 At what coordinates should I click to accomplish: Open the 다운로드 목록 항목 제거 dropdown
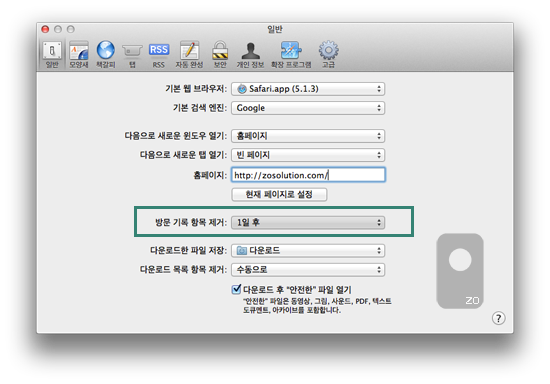(308, 269)
